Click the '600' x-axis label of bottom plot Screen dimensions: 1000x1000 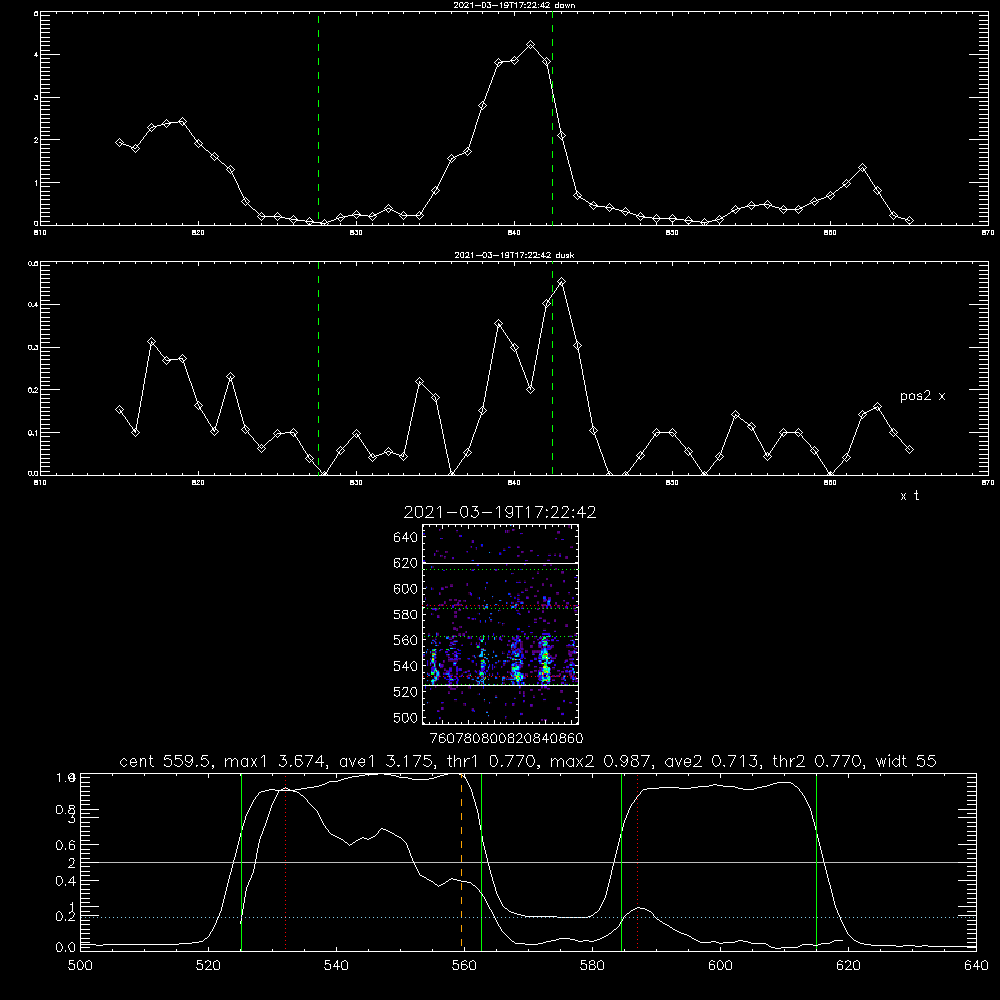(x=721, y=966)
